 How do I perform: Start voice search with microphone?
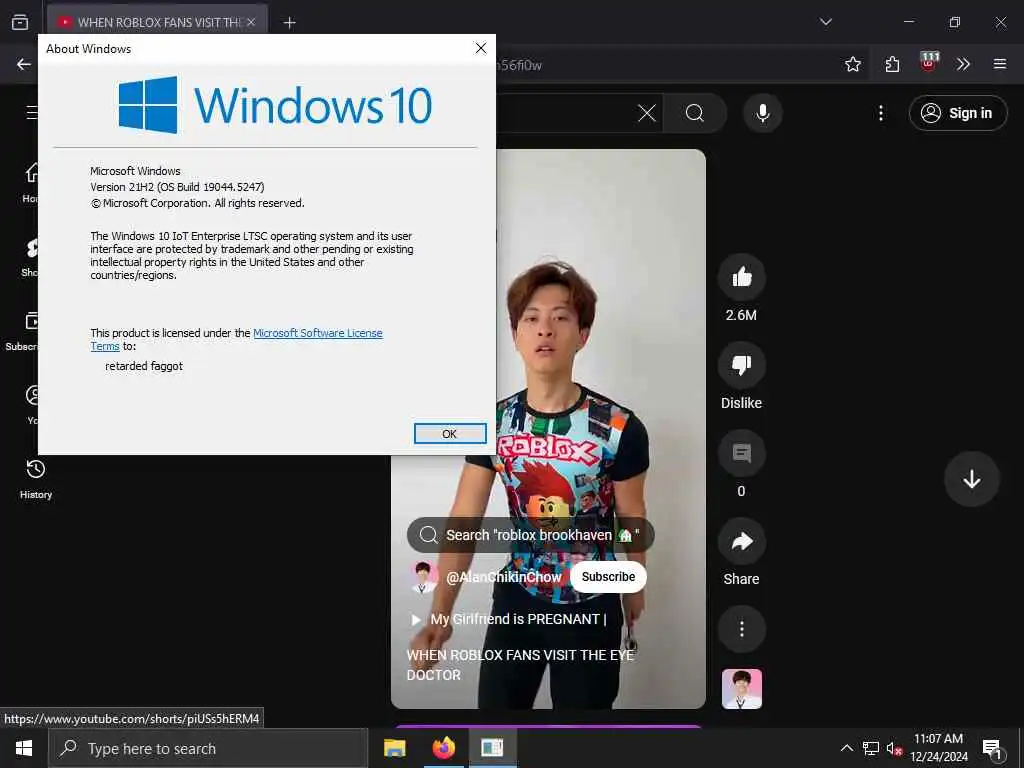(x=762, y=113)
